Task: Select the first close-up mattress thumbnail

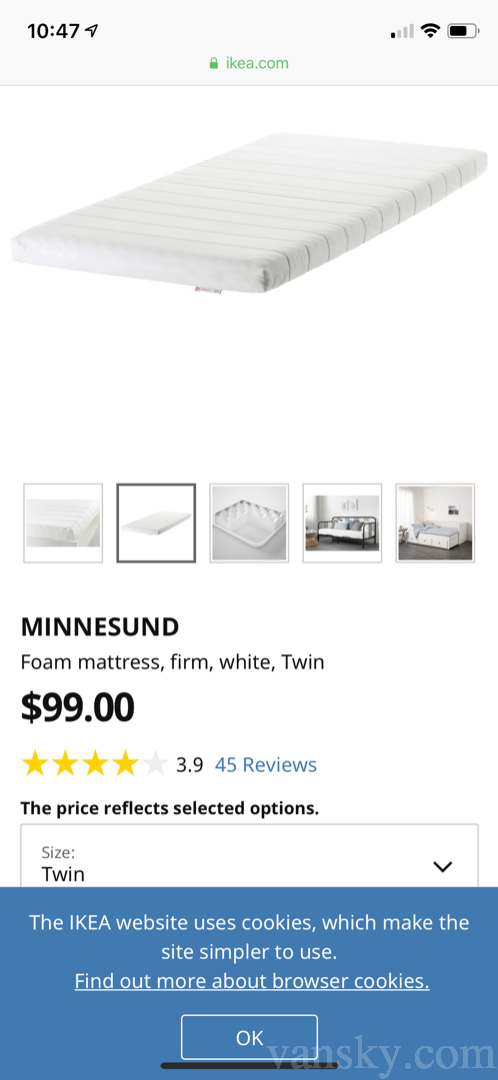Action: coord(63,523)
